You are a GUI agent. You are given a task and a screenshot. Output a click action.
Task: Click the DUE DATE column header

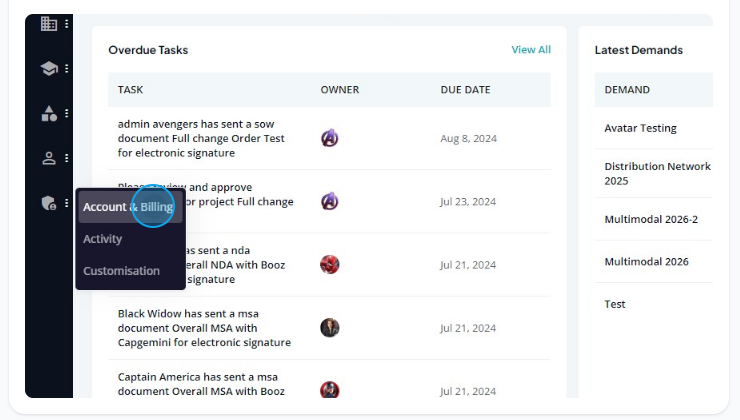(465, 90)
